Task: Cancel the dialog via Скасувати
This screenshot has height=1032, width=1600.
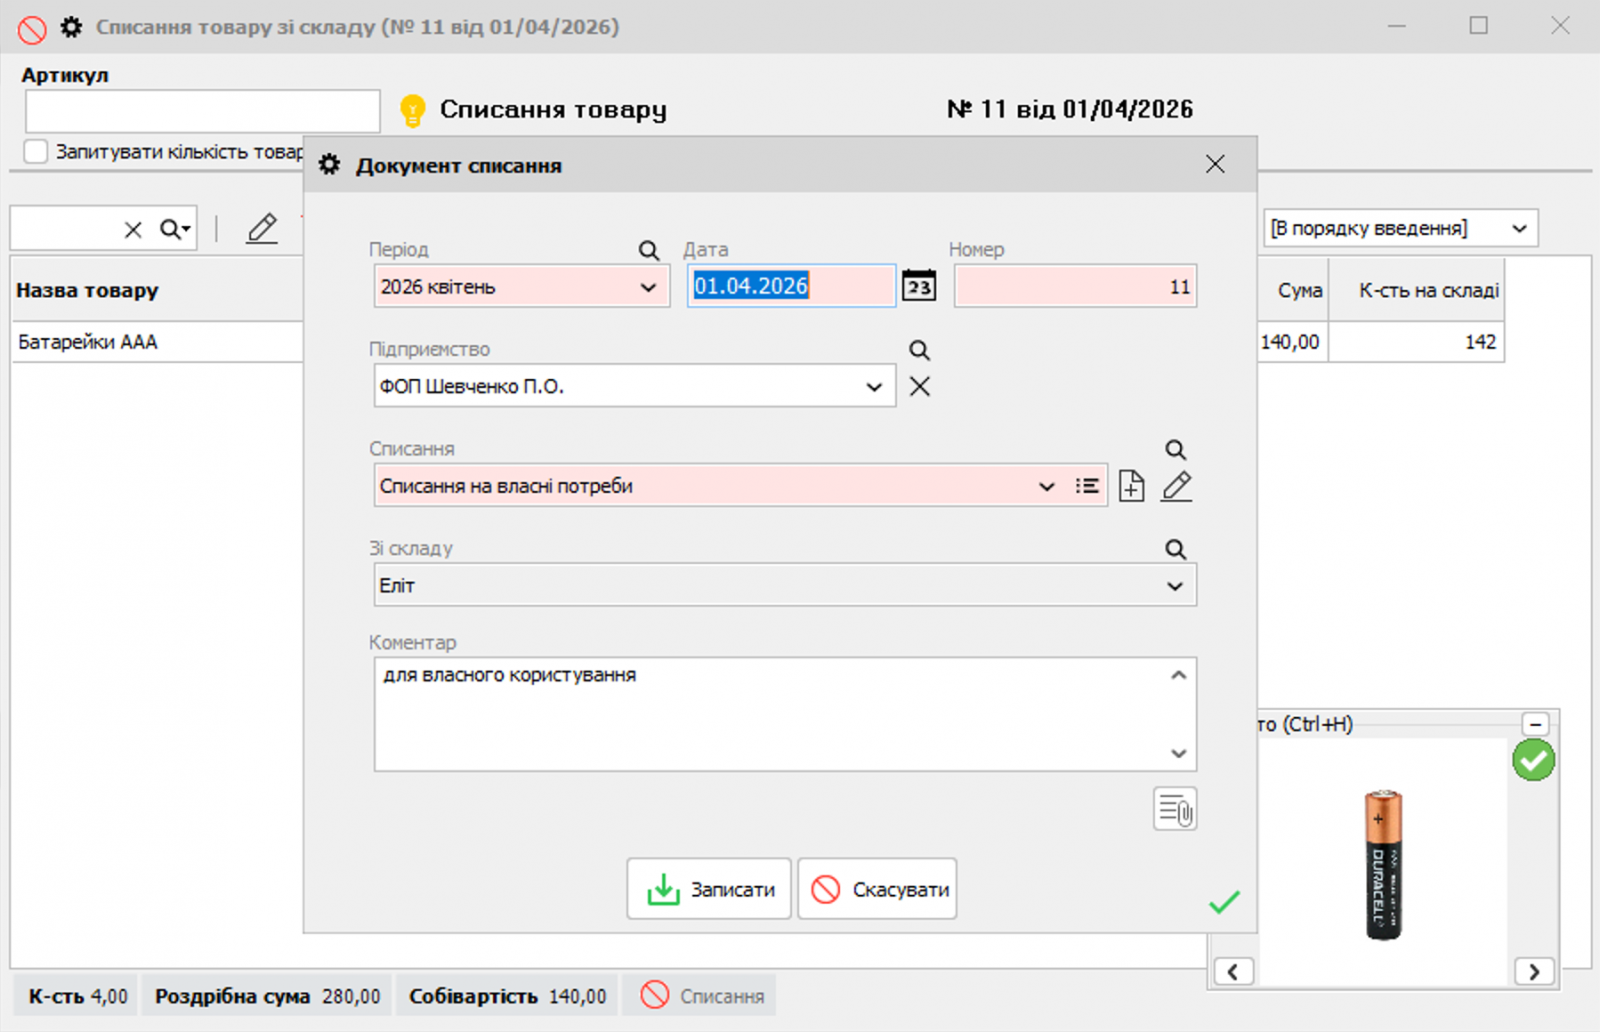Action: click(x=876, y=888)
